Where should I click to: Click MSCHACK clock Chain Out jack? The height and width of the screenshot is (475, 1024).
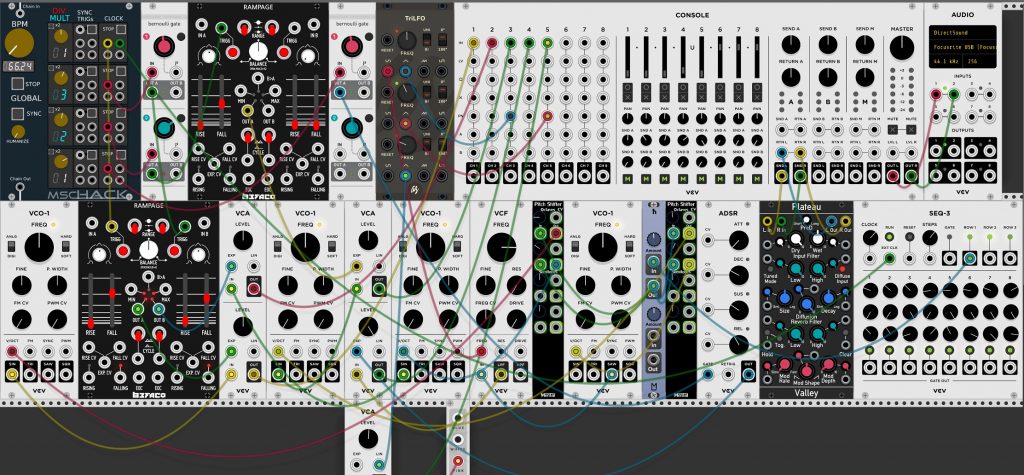pyautogui.click(x=20, y=188)
